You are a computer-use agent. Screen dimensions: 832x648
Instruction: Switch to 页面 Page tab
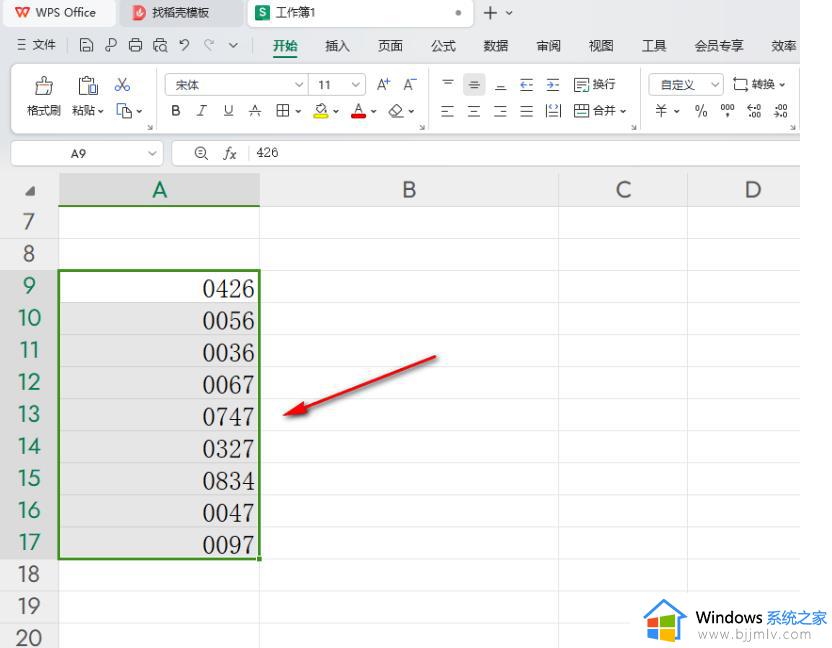pos(390,46)
